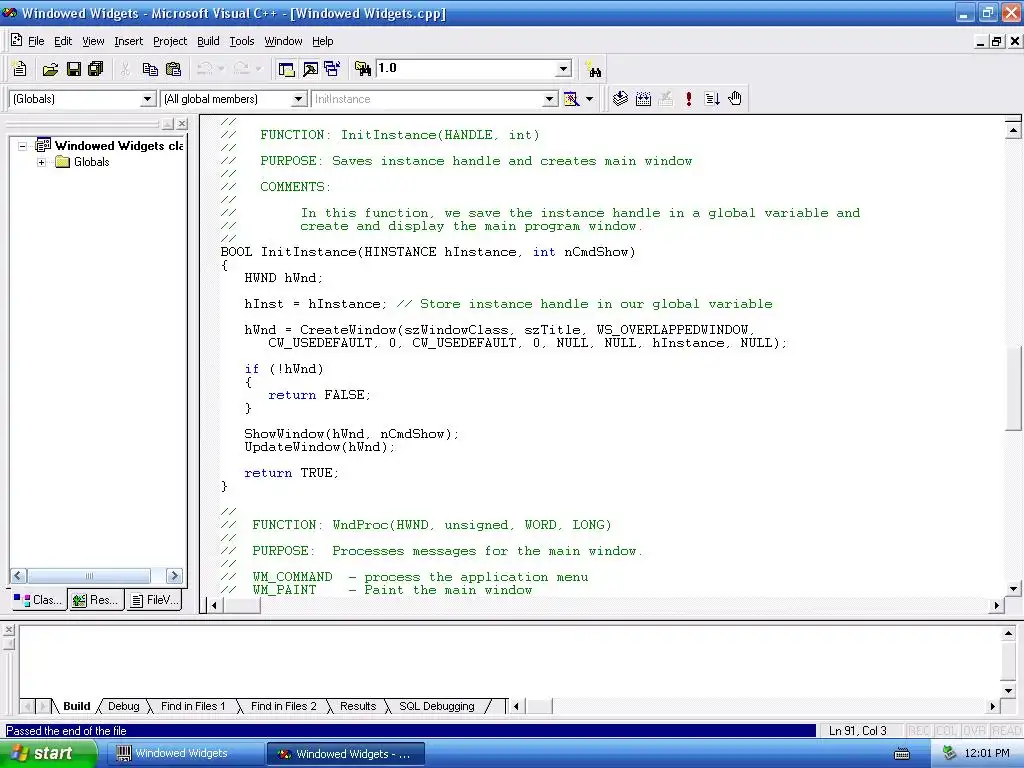Viewport: 1024px width, 768px height.
Task: Close the output panel with X
Action: (8, 630)
